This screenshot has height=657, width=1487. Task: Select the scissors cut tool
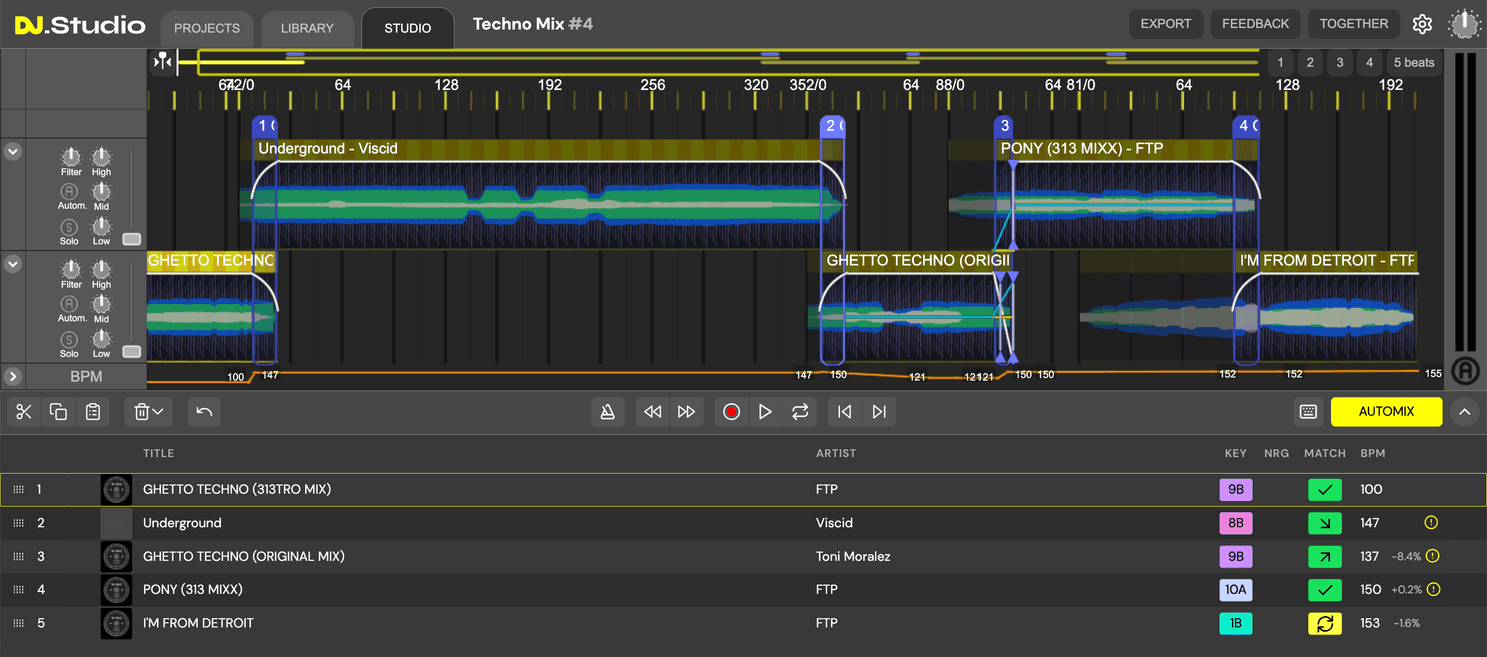point(24,412)
